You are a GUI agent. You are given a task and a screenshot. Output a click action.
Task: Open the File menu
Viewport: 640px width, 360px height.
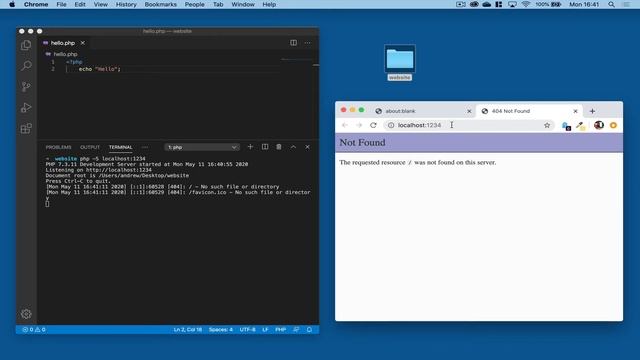[x=61, y=4]
